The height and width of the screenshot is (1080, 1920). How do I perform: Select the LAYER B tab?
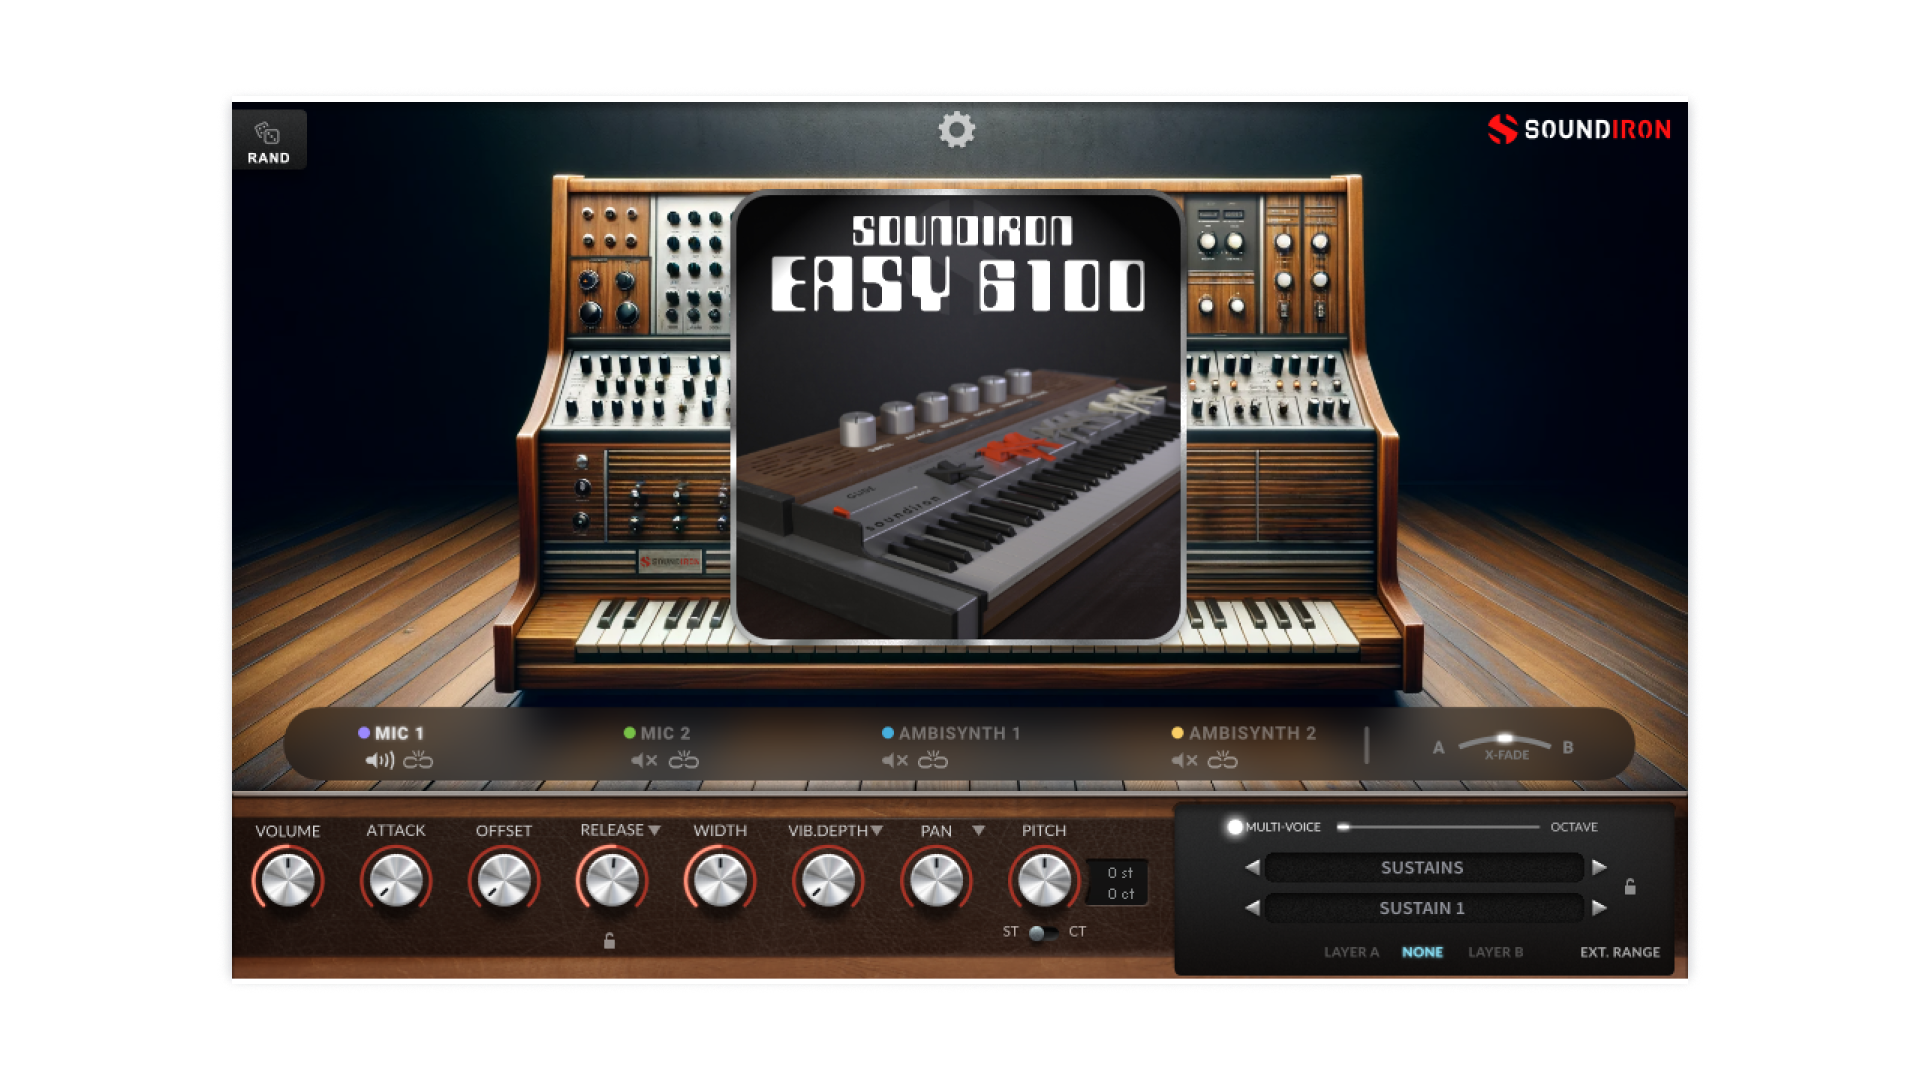click(x=1496, y=953)
